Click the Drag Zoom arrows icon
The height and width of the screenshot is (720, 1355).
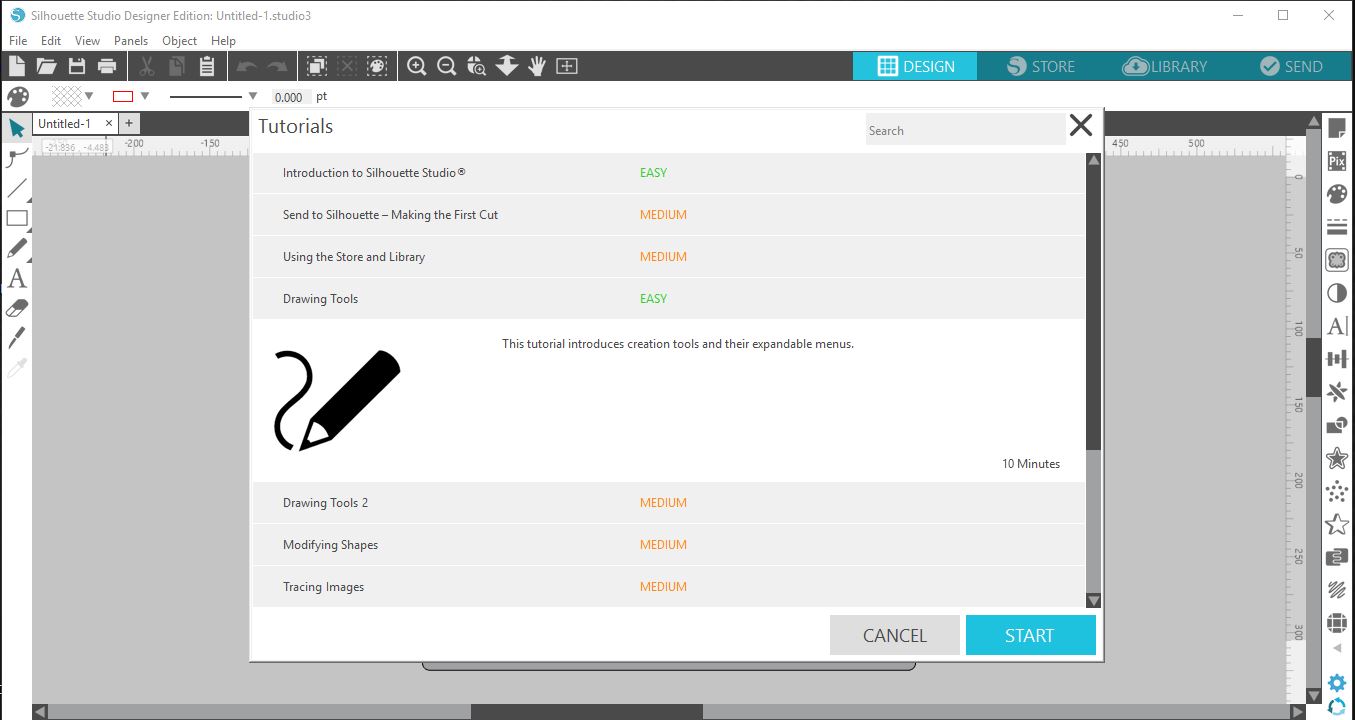(507, 66)
